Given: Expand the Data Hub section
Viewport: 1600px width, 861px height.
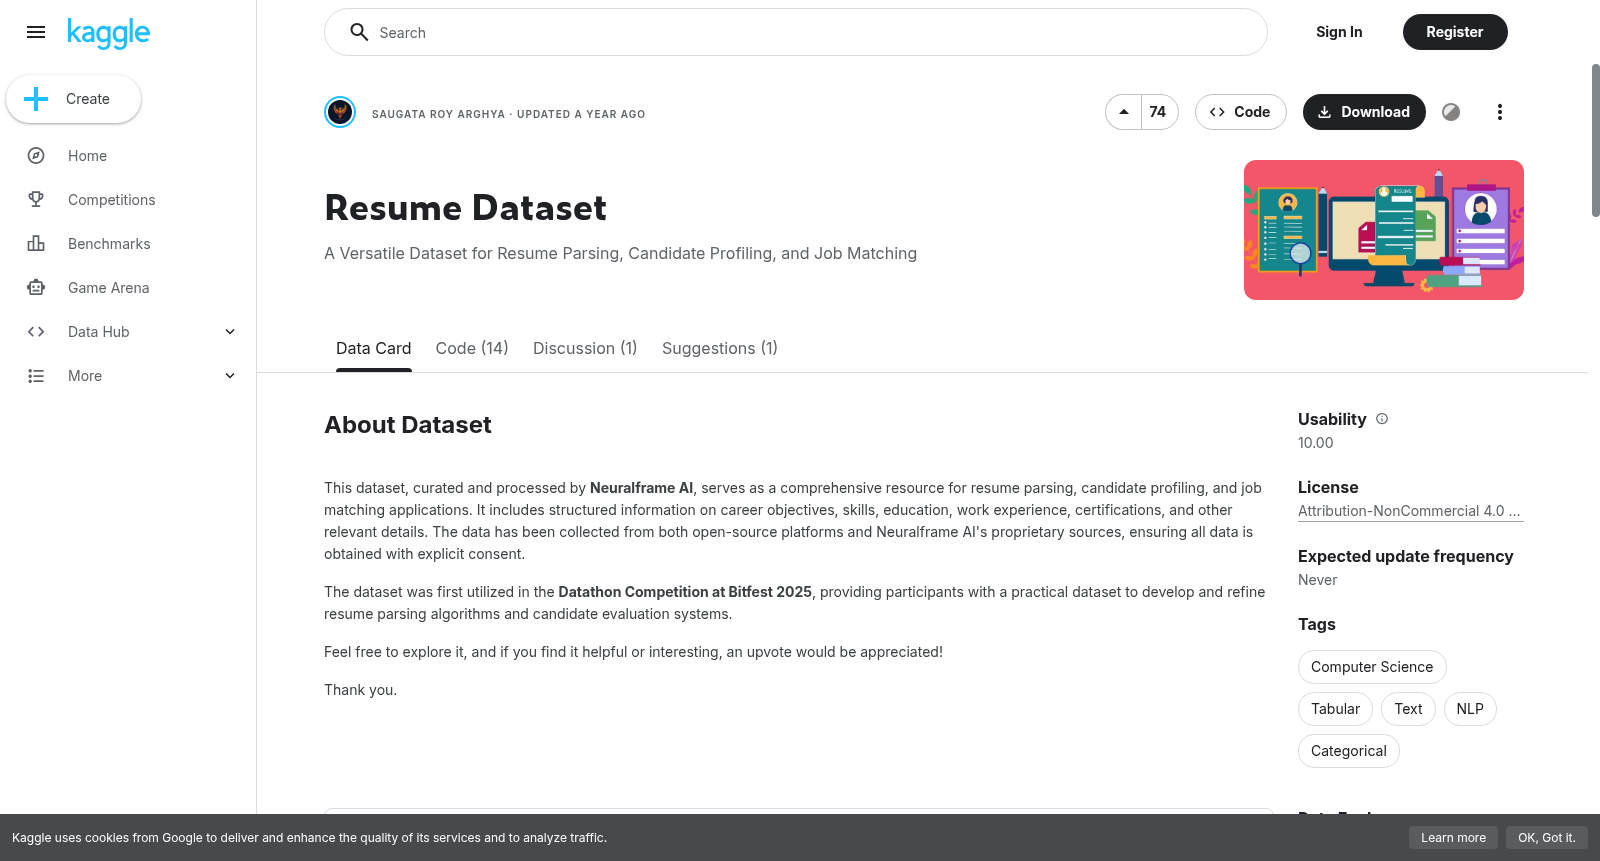Looking at the screenshot, I should coord(230,332).
